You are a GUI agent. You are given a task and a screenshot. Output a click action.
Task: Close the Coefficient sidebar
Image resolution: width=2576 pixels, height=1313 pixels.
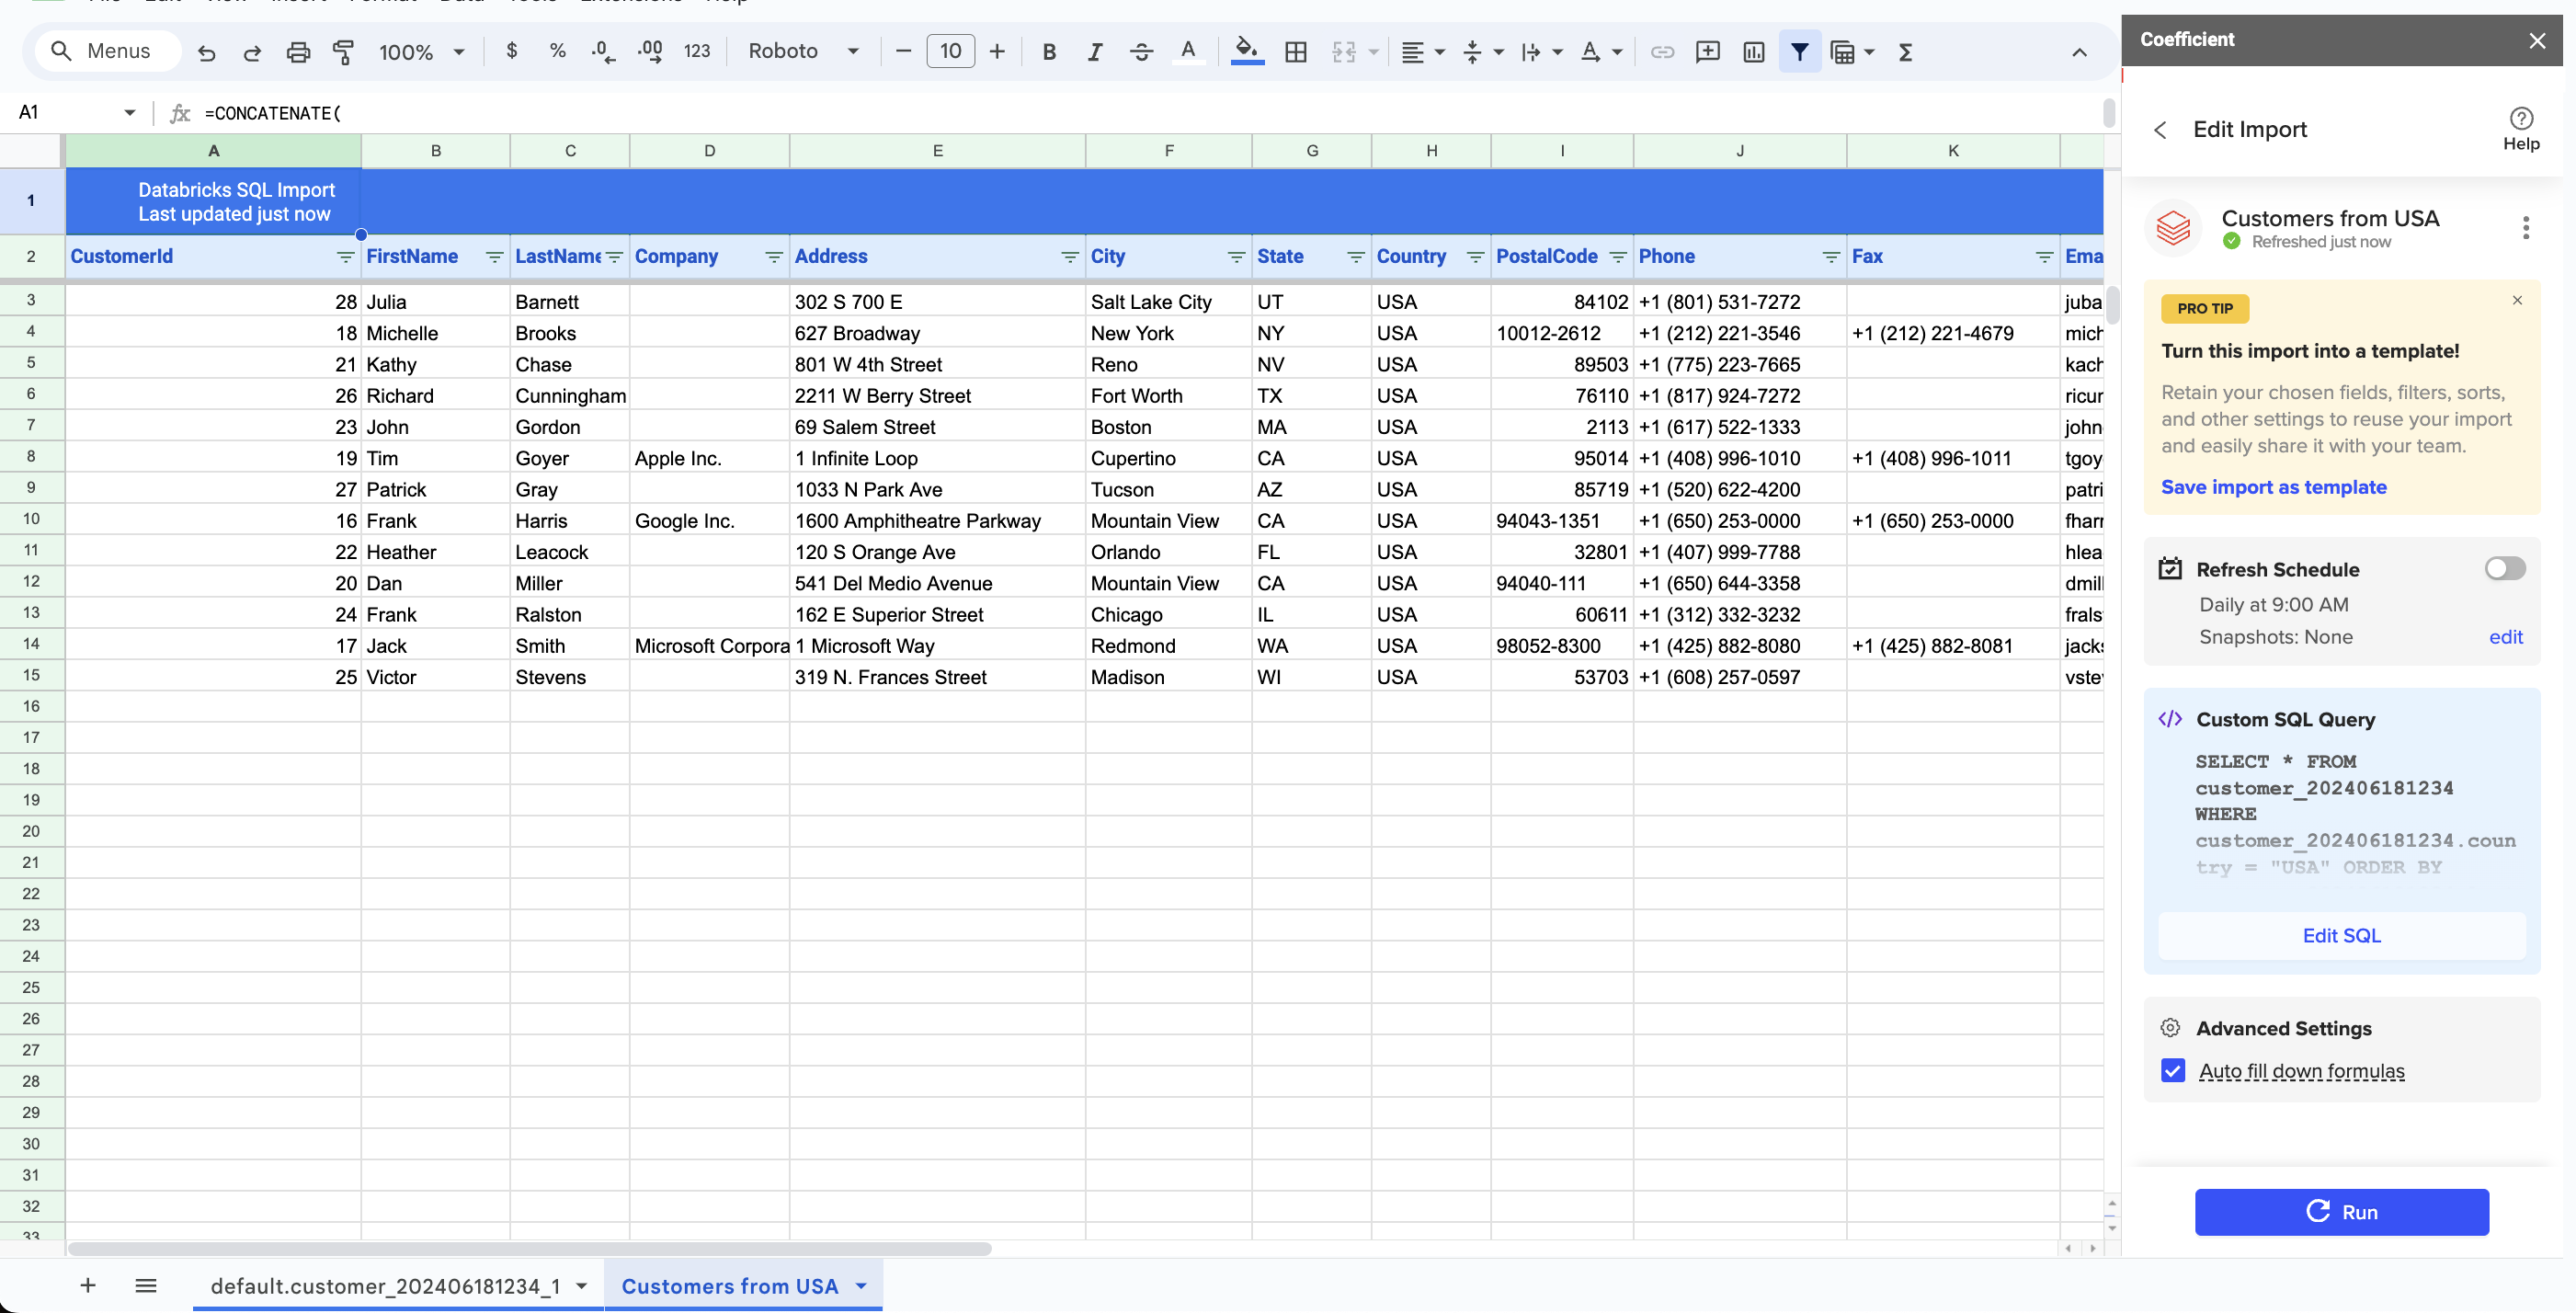pos(2537,40)
